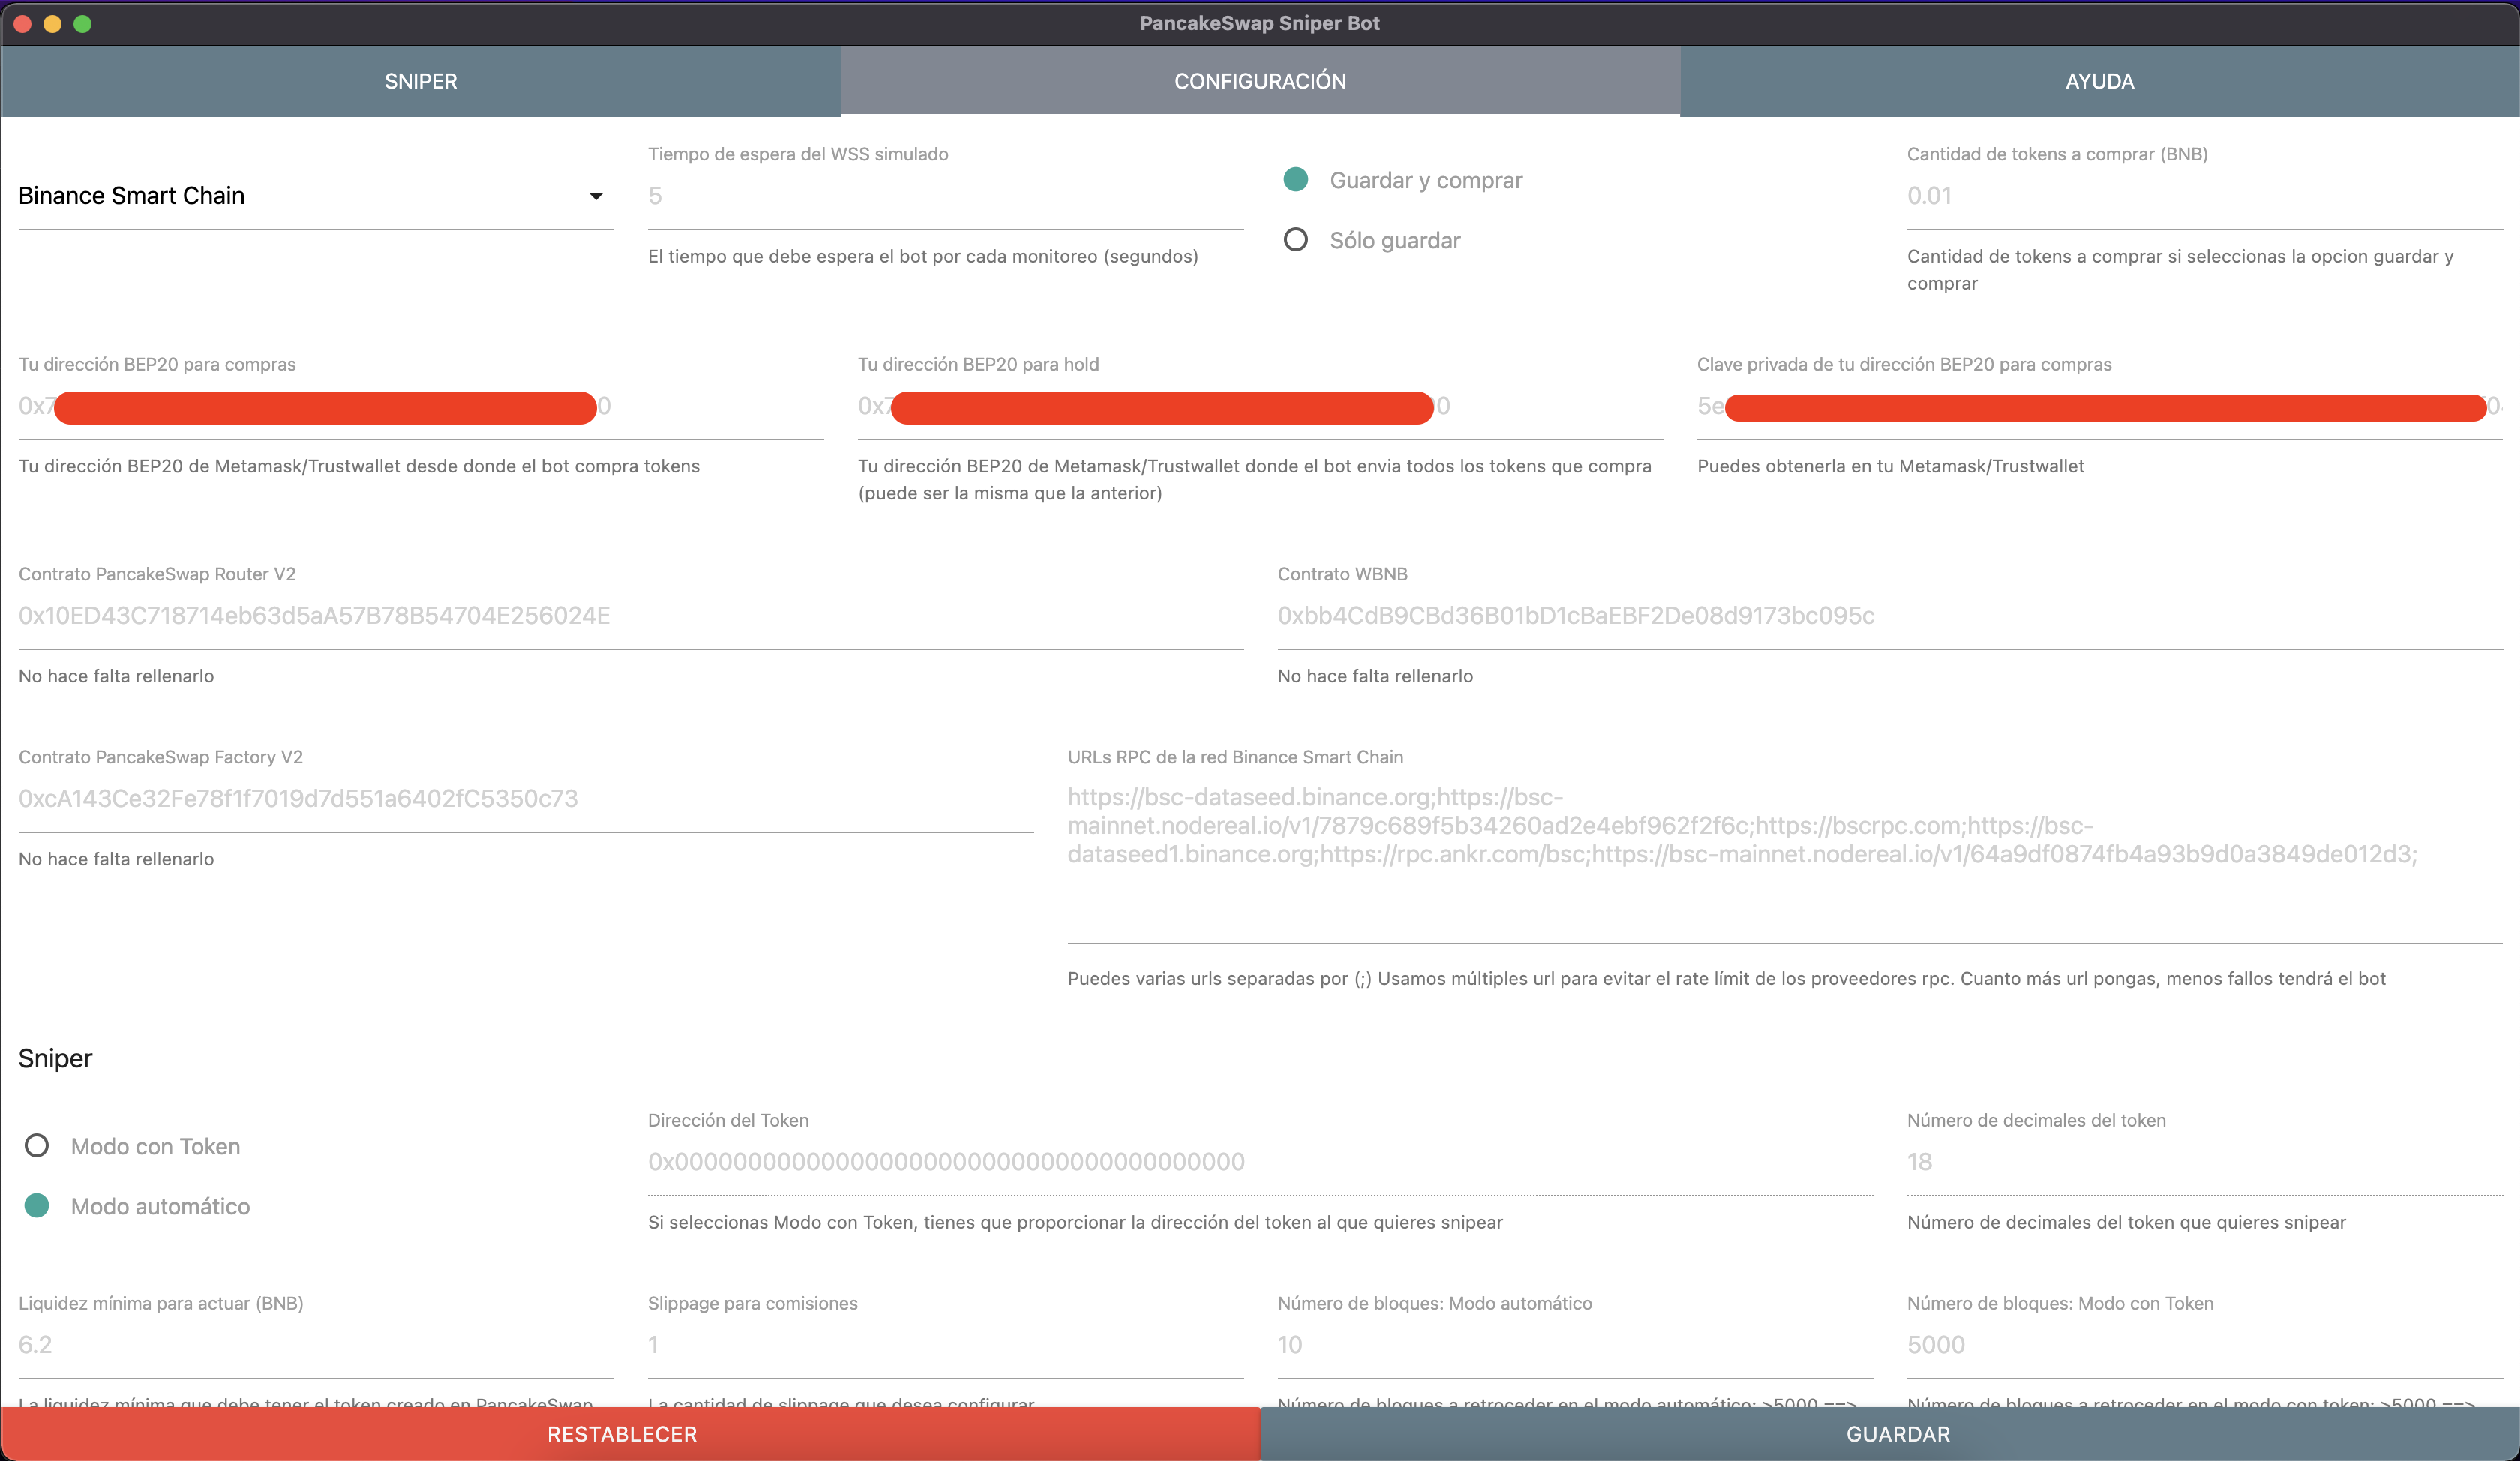Click the dropdown arrow next to Binance Smart Chain

[x=596, y=196]
